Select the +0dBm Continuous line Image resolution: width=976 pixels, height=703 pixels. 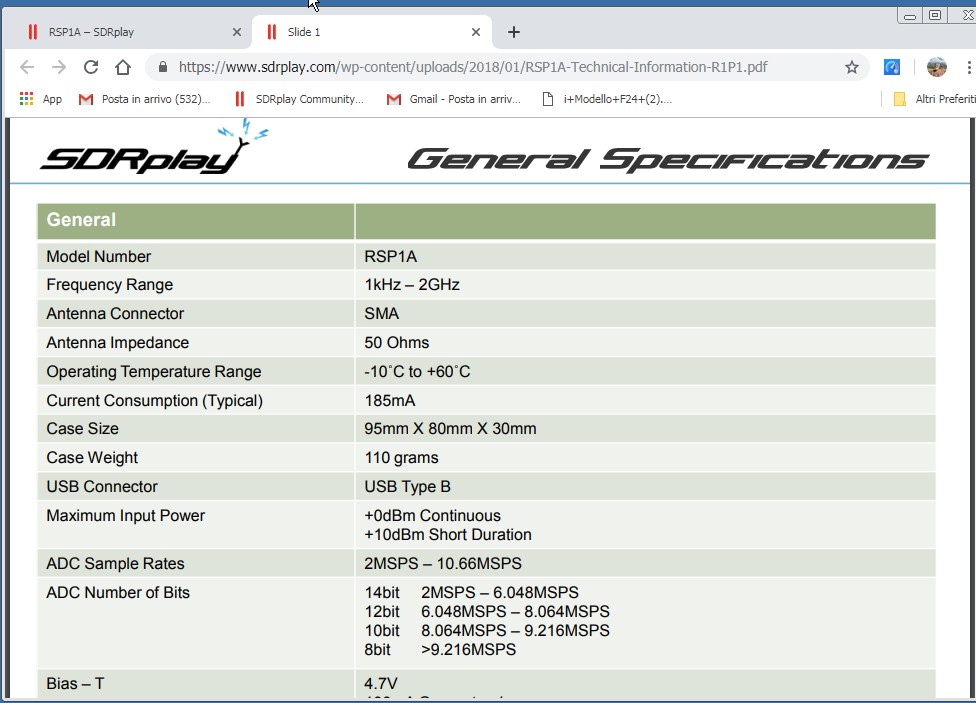pos(433,516)
